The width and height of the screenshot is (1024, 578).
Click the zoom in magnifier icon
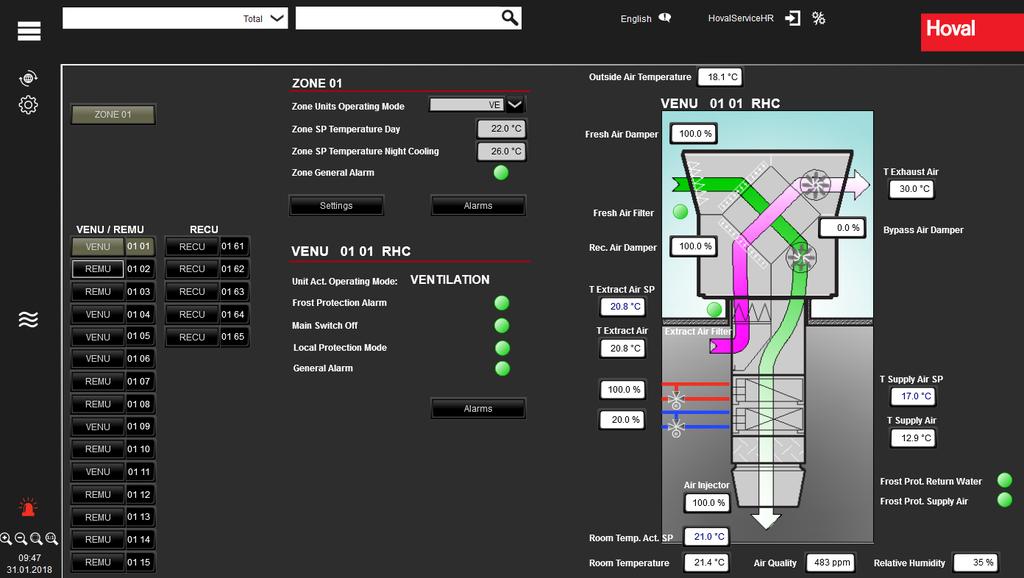(6, 539)
